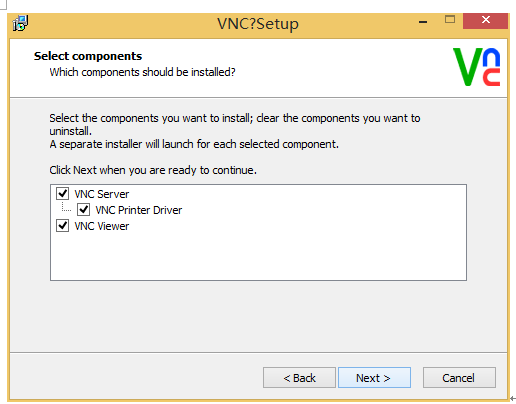Click empty space in components list box

[258, 257]
